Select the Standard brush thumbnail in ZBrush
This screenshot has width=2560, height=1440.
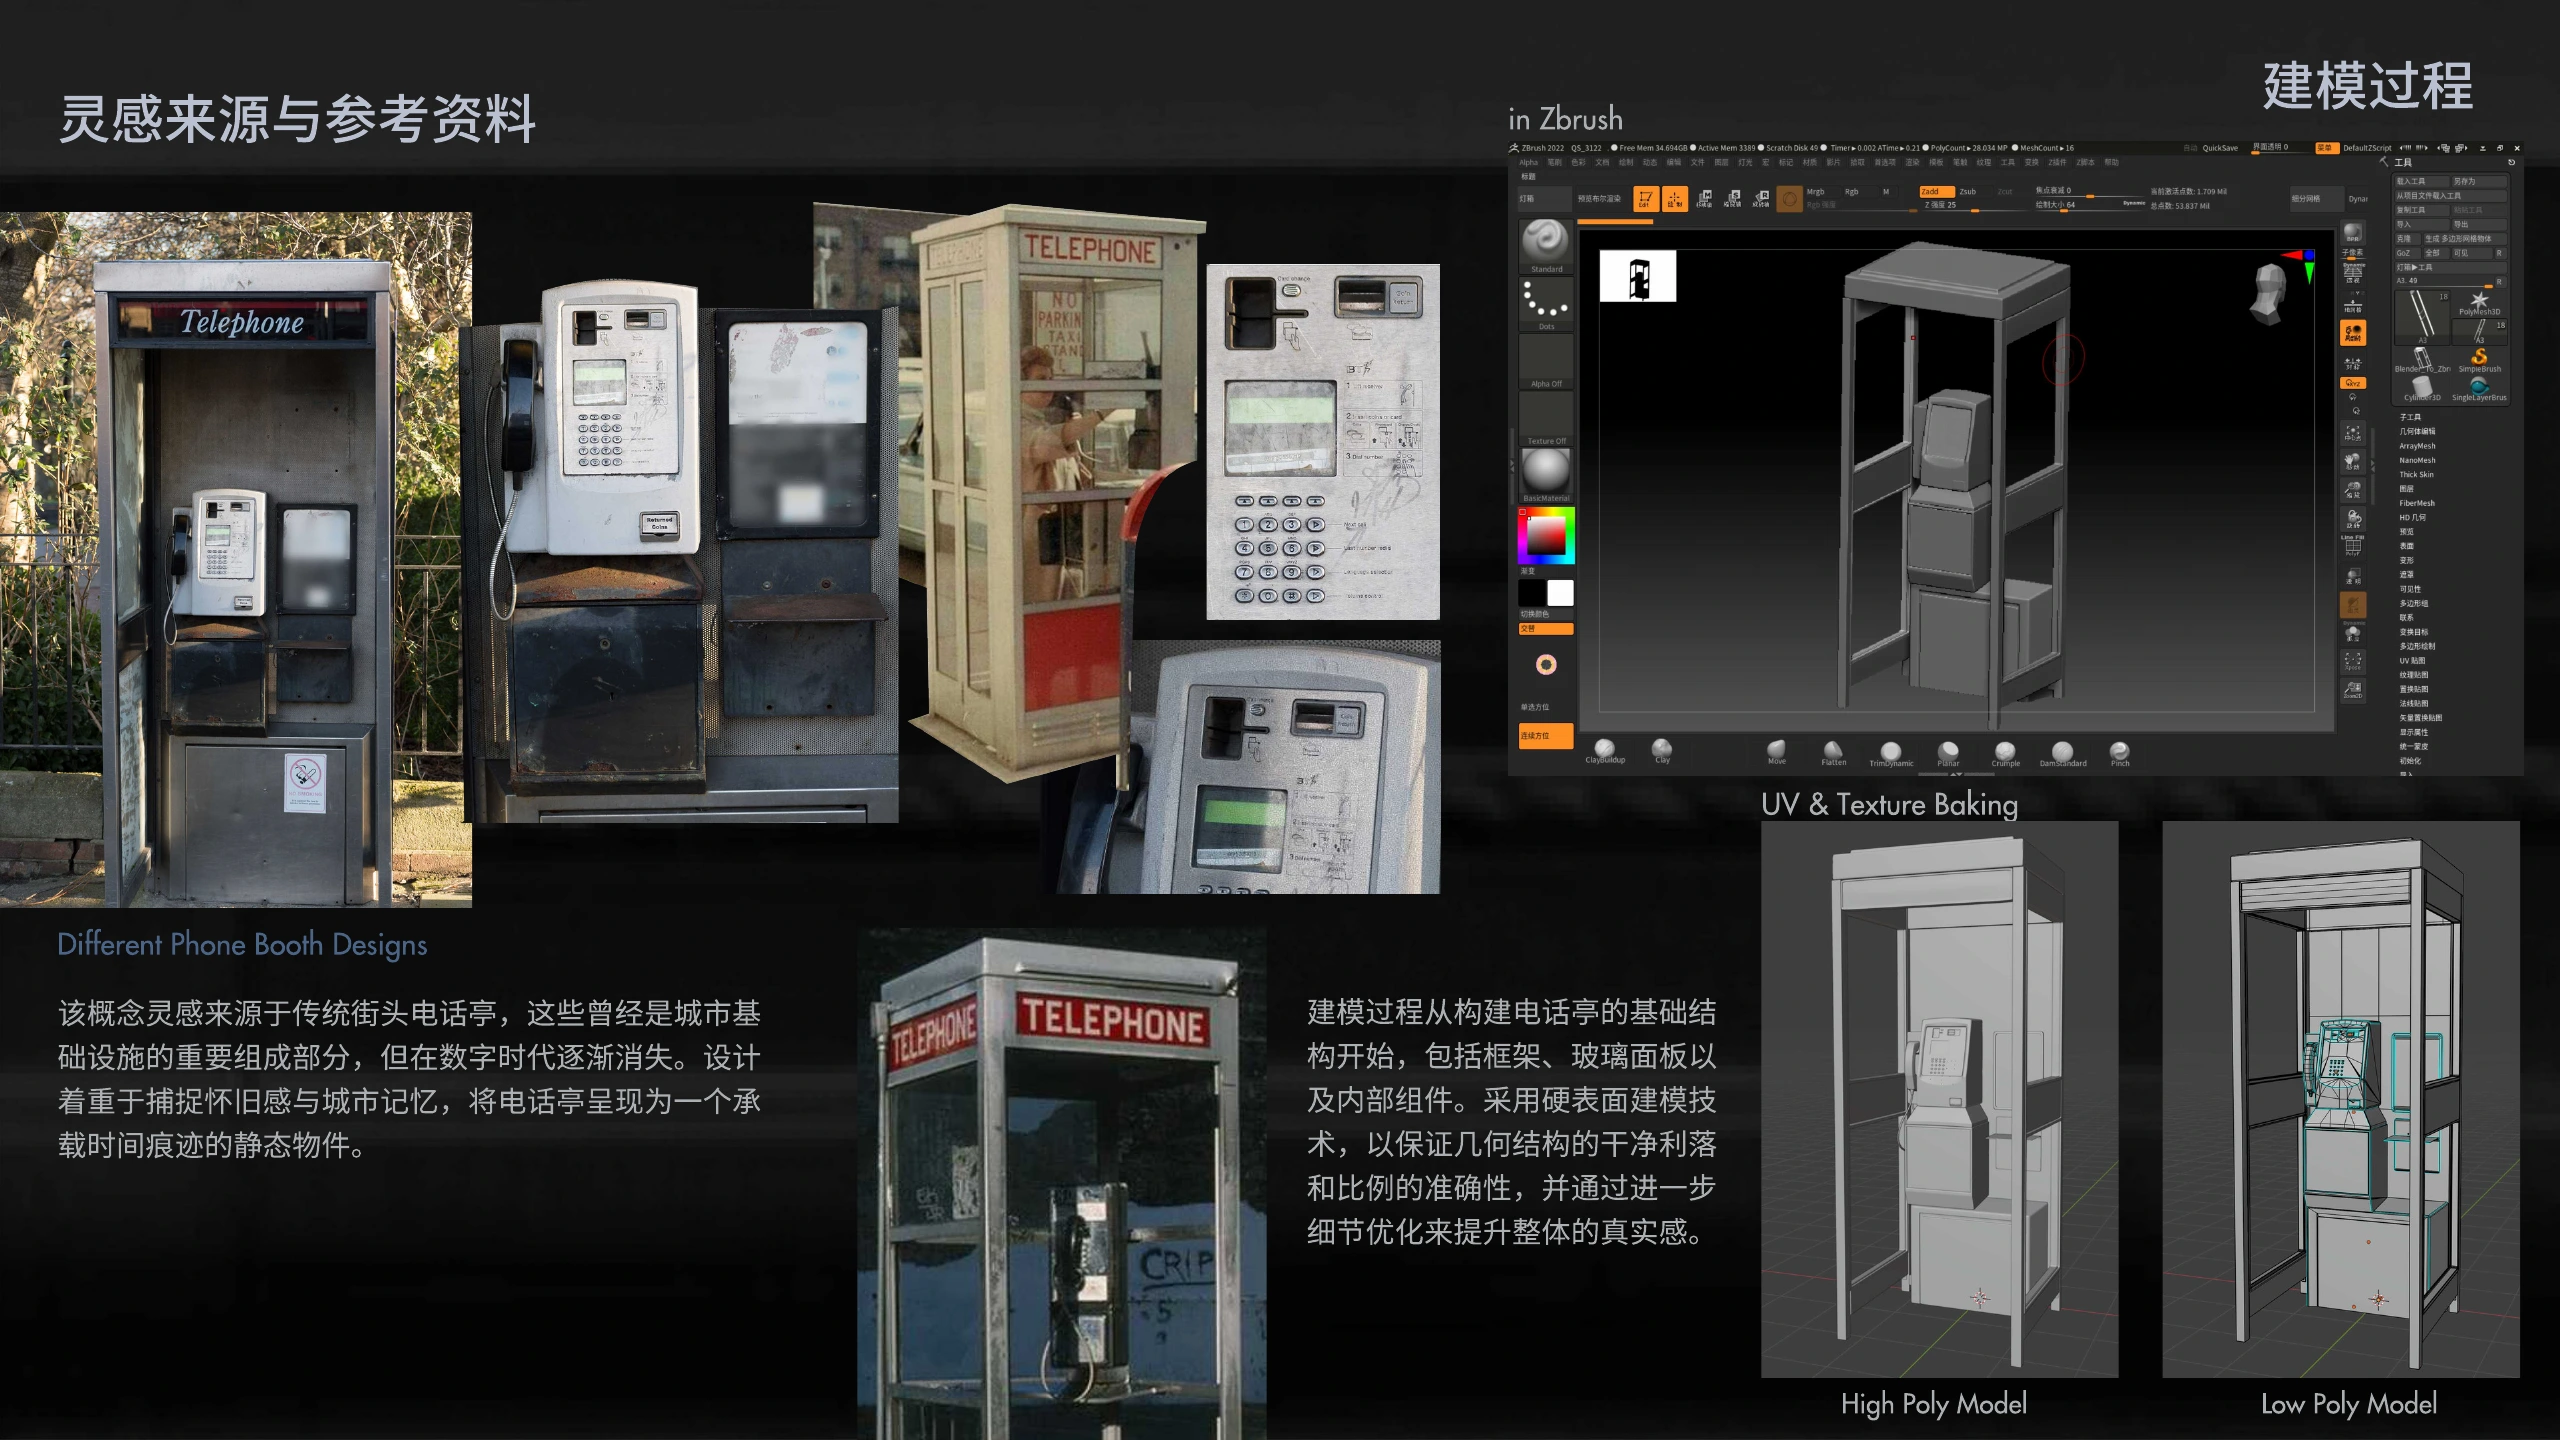pos(1546,246)
